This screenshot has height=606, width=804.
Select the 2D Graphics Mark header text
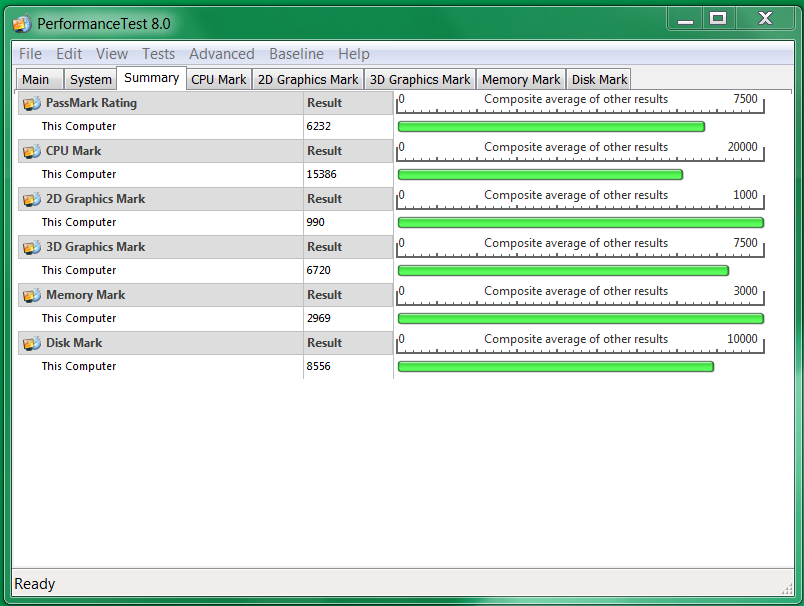(95, 199)
